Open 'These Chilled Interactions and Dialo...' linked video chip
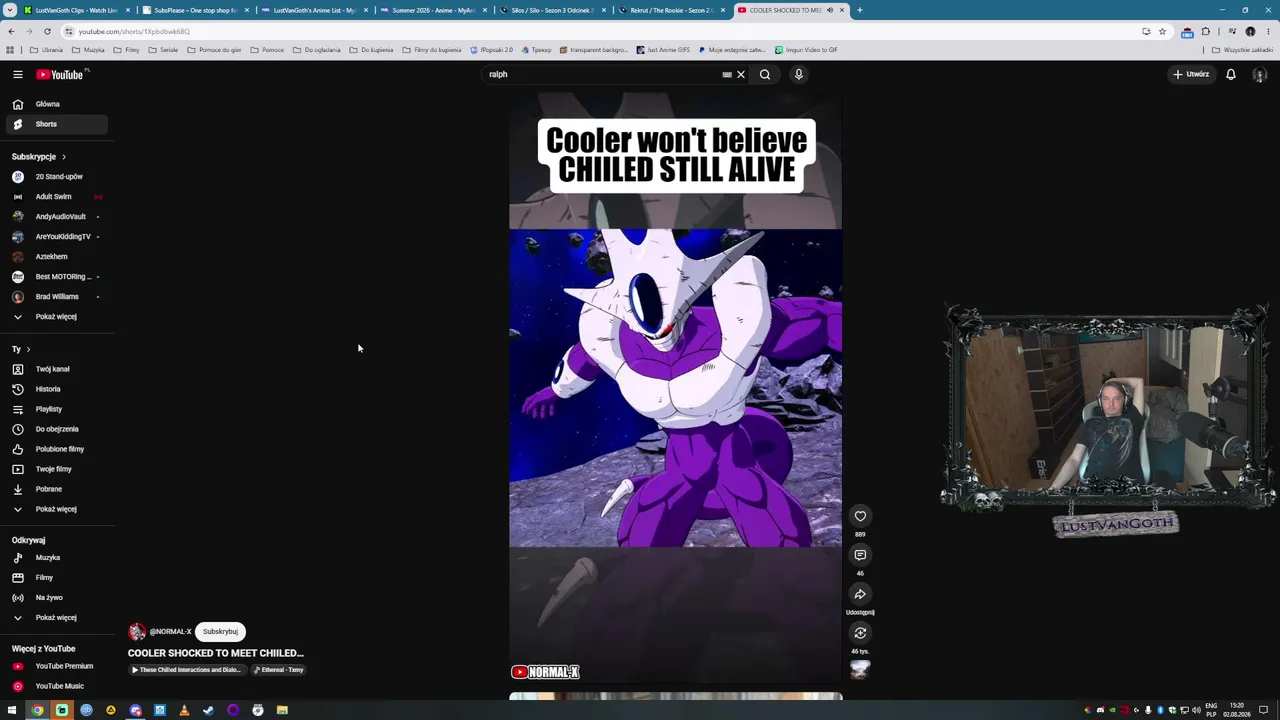Image resolution: width=1280 pixels, height=720 pixels. tap(187, 670)
